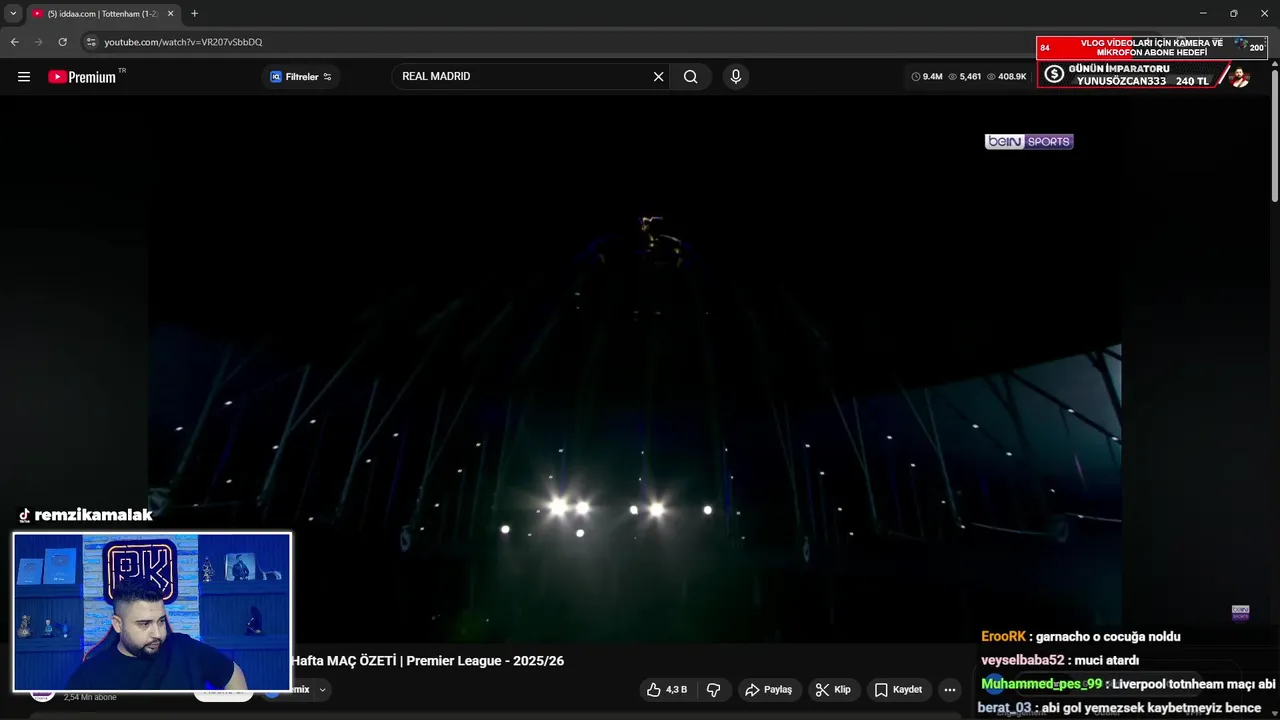The width and height of the screenshot is (1280, 720).
Task: Restore down the browser window
Action: pyautogui.click(x=1233, y=13)
